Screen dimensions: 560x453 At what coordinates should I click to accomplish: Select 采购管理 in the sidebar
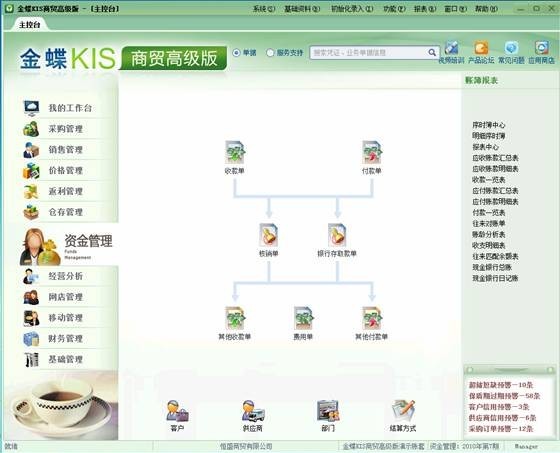(x=66, y=129)
